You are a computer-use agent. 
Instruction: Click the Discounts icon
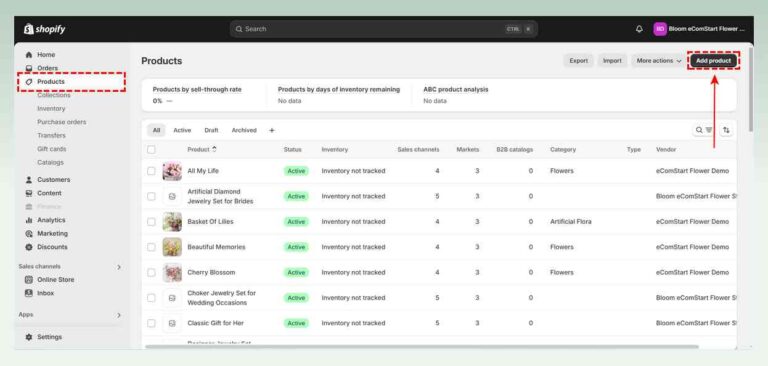pos(29,247)
